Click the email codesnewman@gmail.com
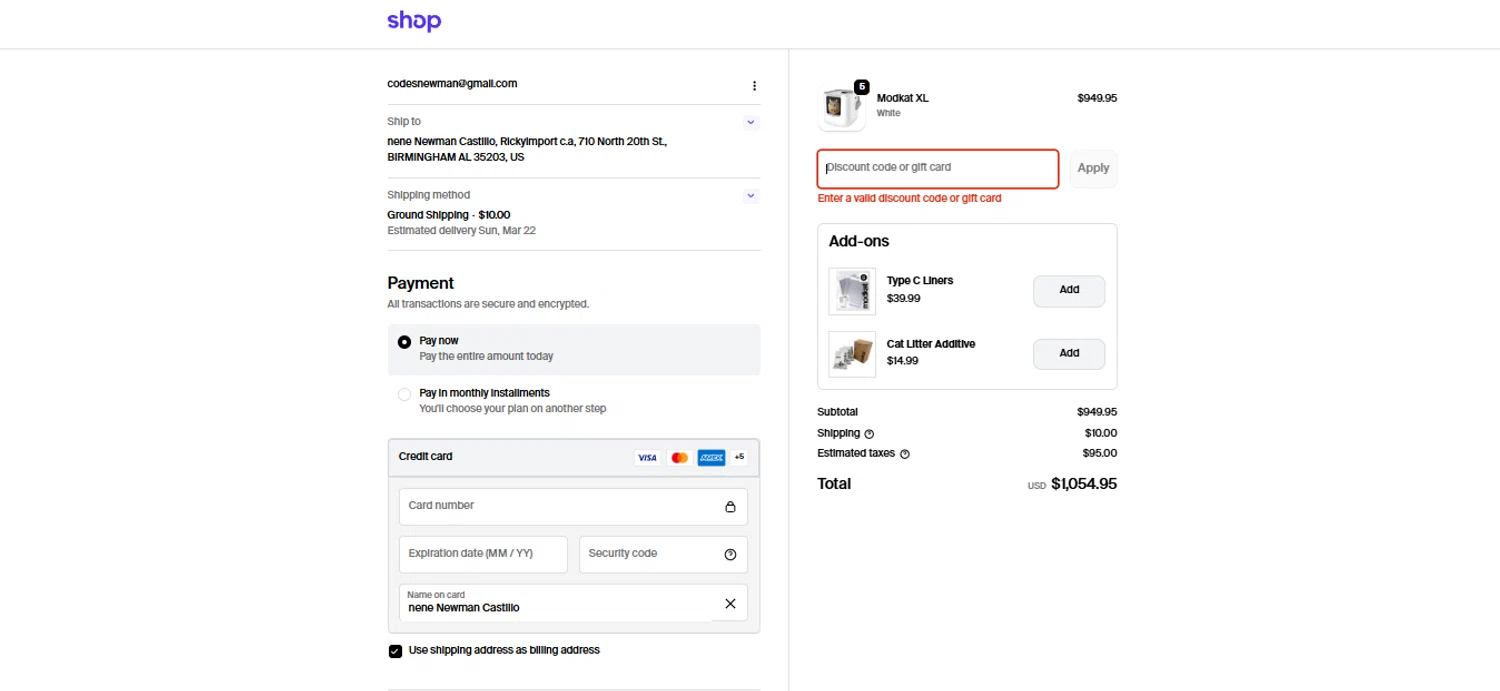 [452, 84]
